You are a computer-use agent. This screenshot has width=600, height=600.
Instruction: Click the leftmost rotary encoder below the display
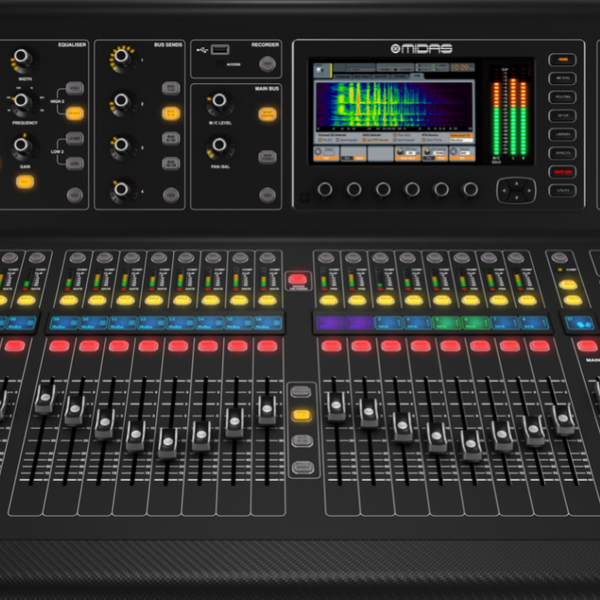[324, 189]
